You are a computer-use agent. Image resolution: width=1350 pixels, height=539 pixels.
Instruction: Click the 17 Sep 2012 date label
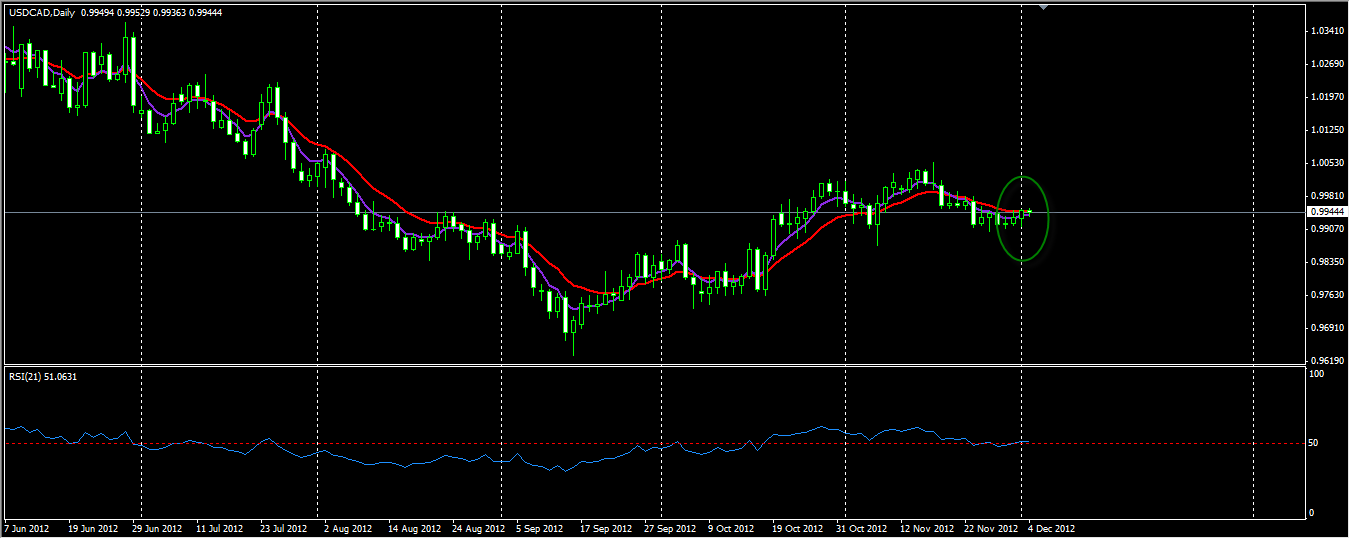[x=606, y=528]
